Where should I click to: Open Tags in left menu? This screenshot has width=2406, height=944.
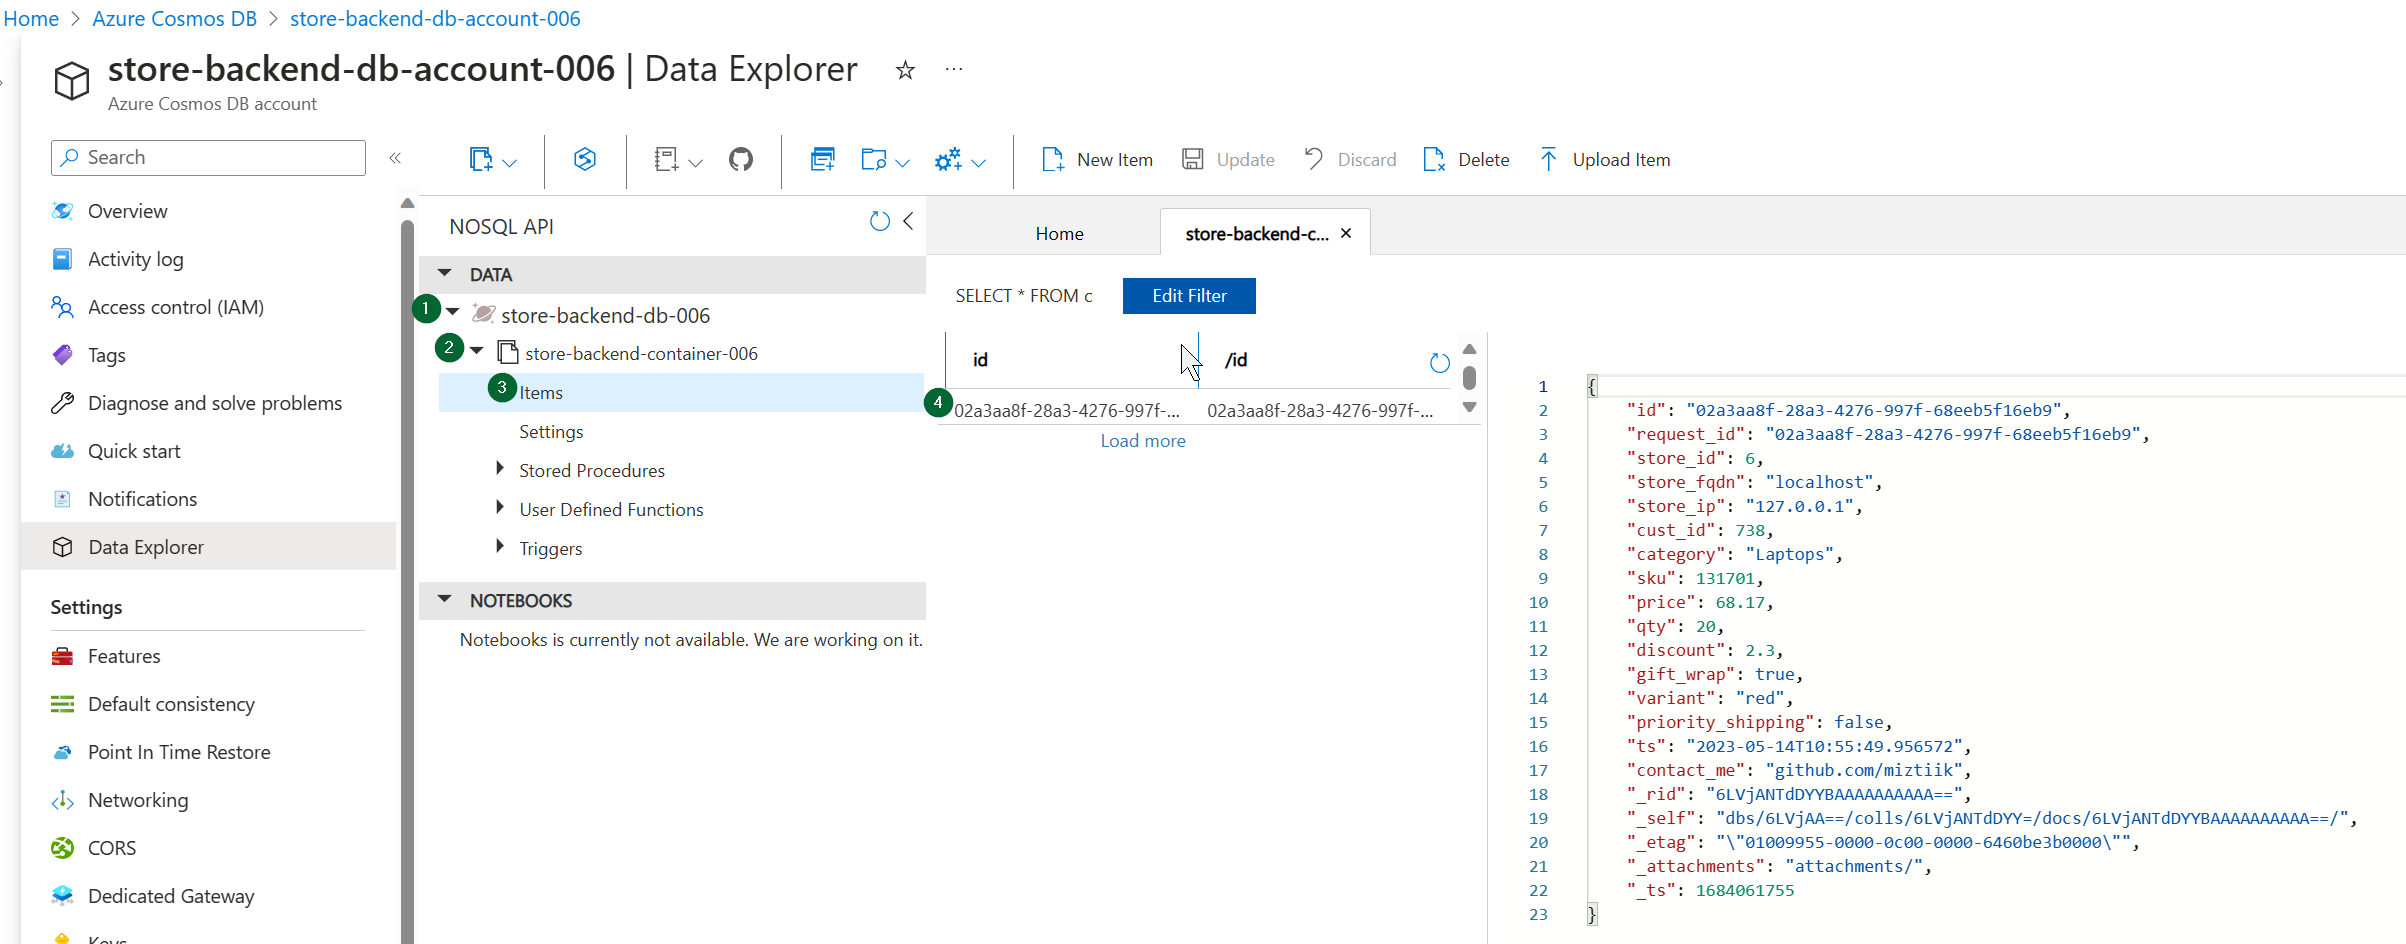106,355
